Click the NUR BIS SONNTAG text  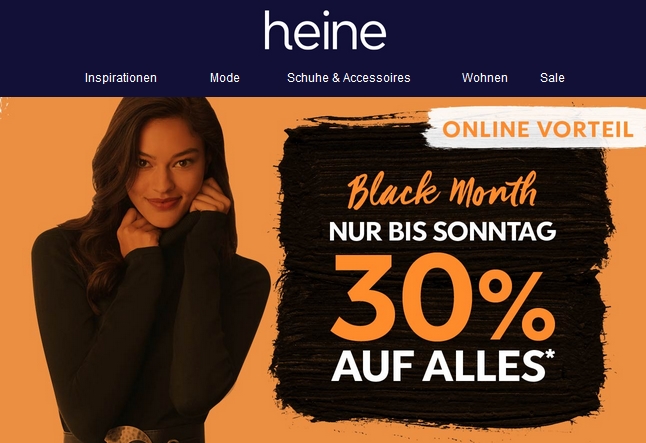(x=442, y=232)
